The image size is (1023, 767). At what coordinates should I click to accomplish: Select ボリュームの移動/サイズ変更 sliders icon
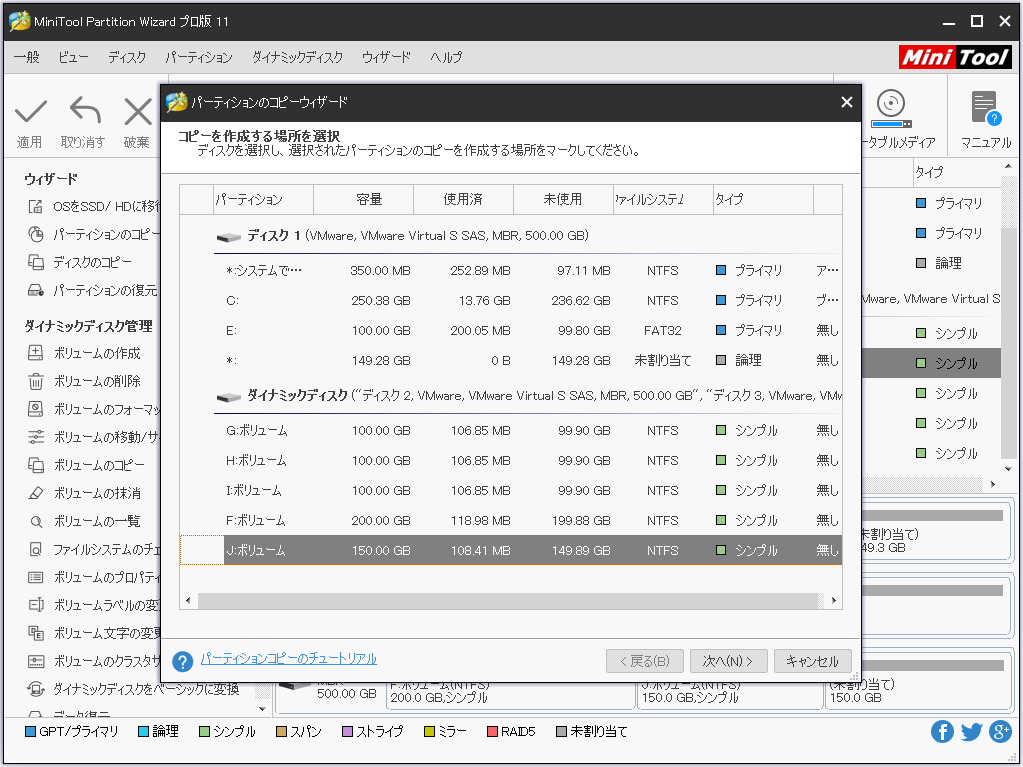(x=36, y=437)
